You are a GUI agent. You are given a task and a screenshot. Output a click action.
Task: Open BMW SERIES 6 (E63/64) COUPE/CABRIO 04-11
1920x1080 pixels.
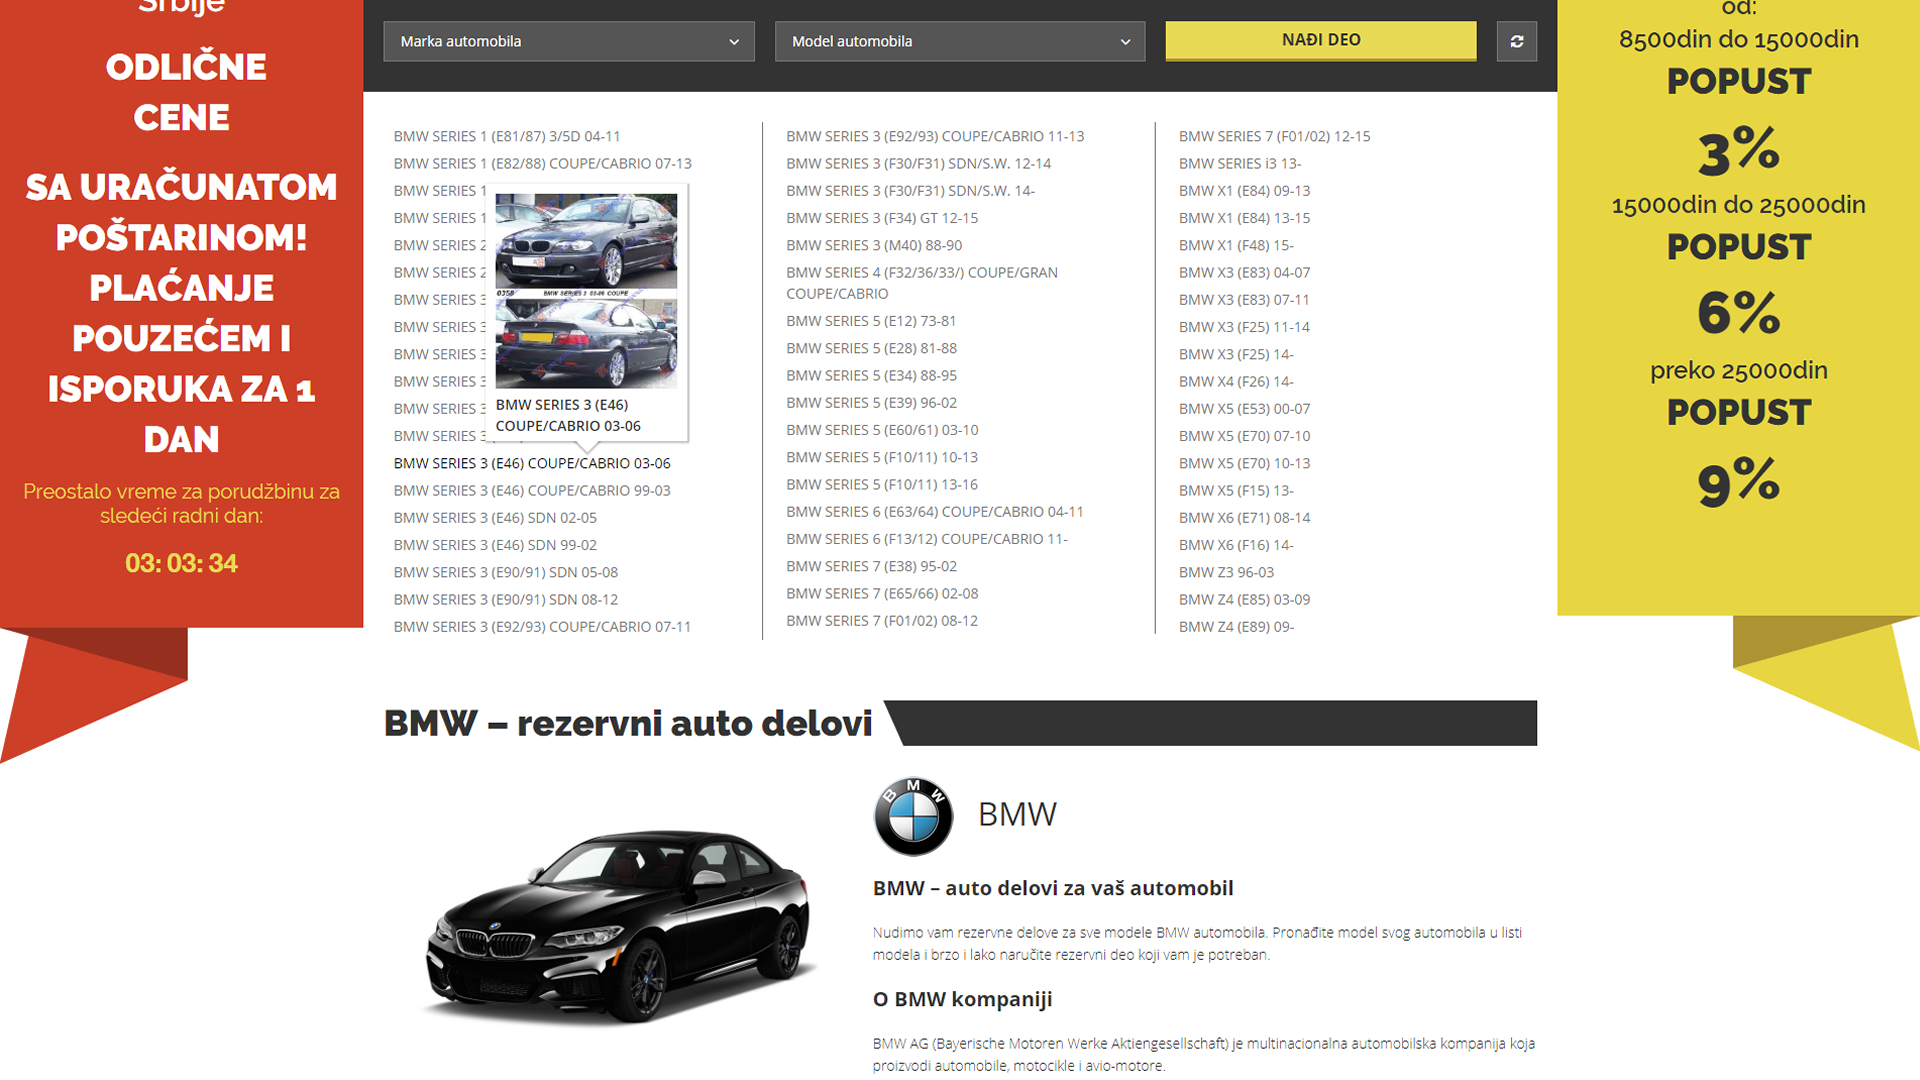point(935,511)
